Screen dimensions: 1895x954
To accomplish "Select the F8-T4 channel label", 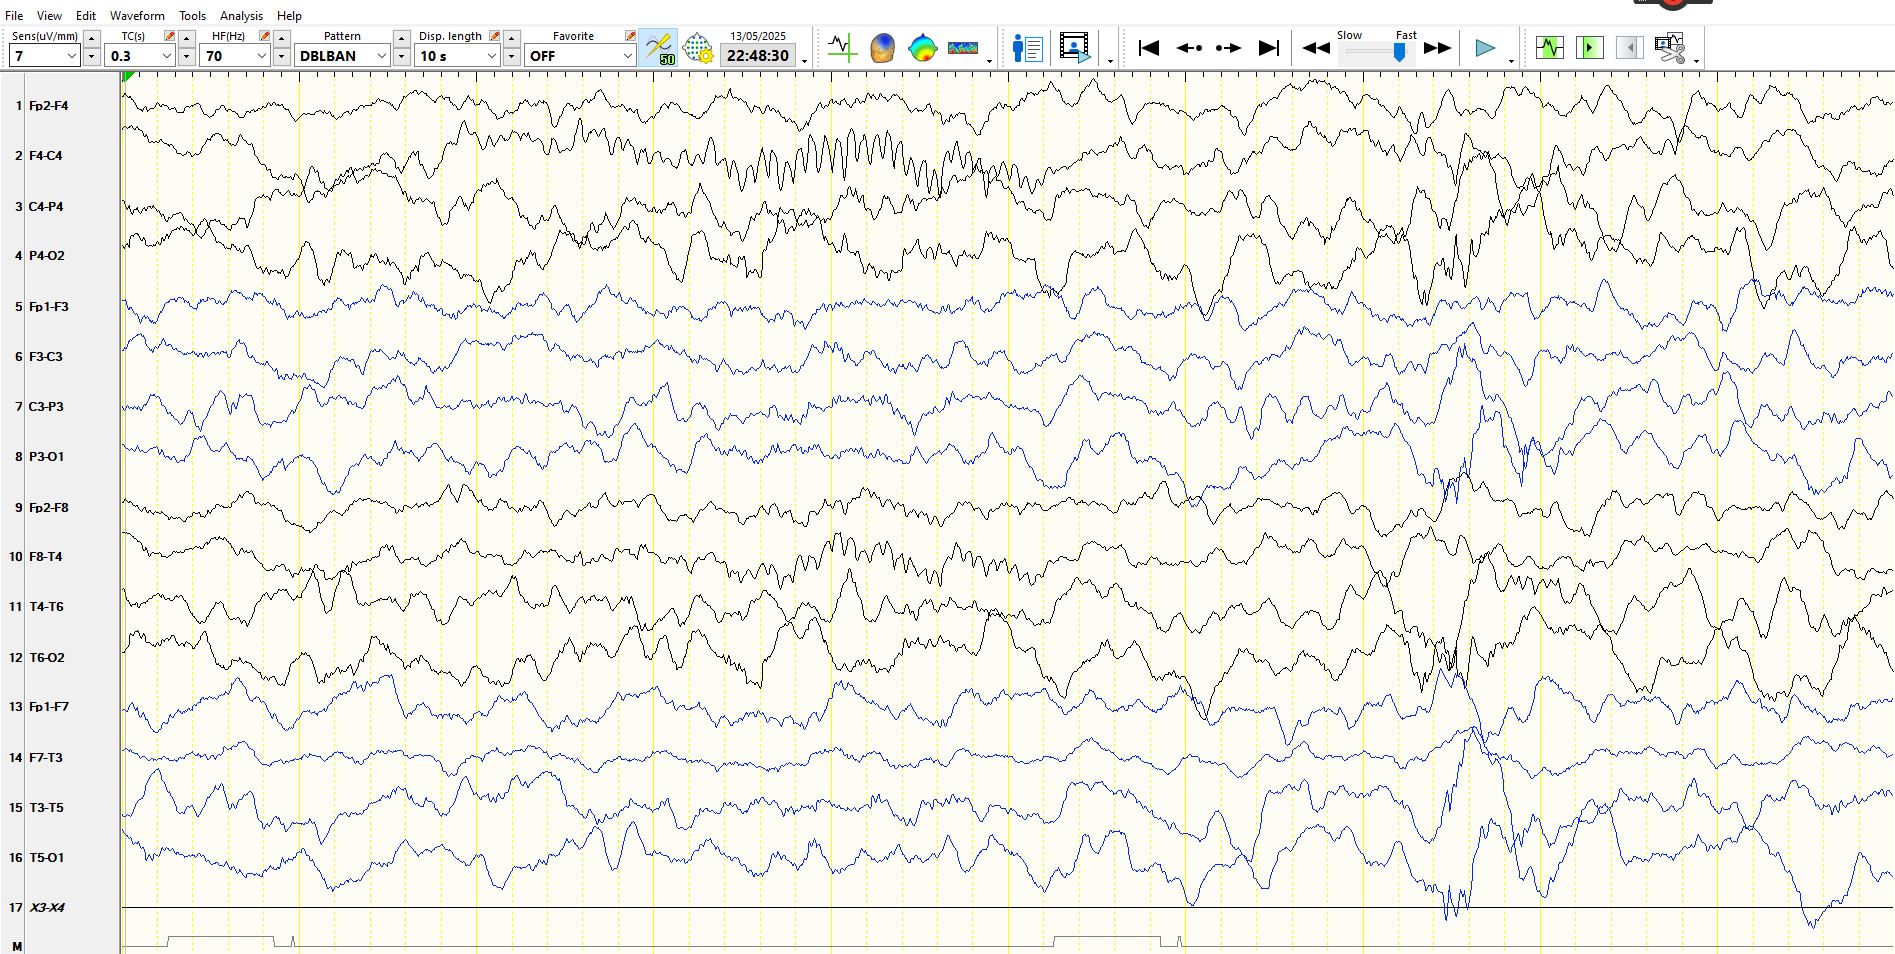I will (46, 557).
